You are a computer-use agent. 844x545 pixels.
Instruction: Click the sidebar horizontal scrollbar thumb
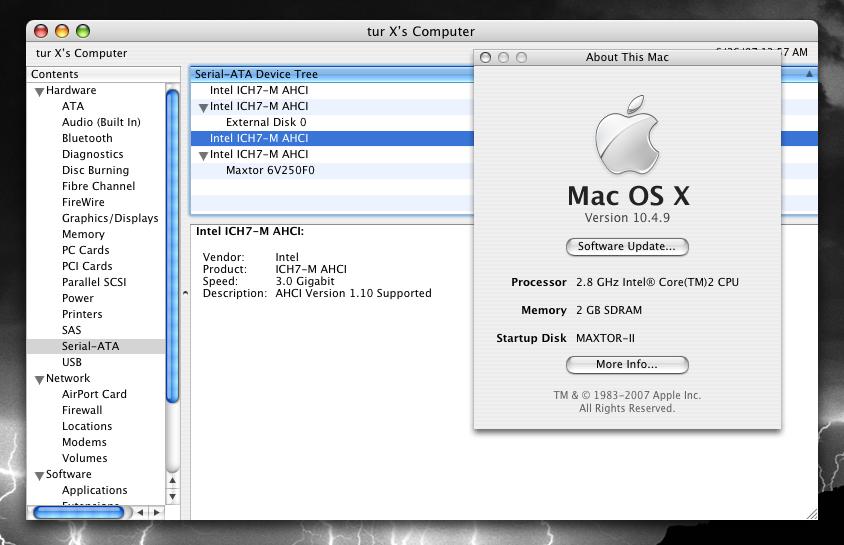click(79, 512)
